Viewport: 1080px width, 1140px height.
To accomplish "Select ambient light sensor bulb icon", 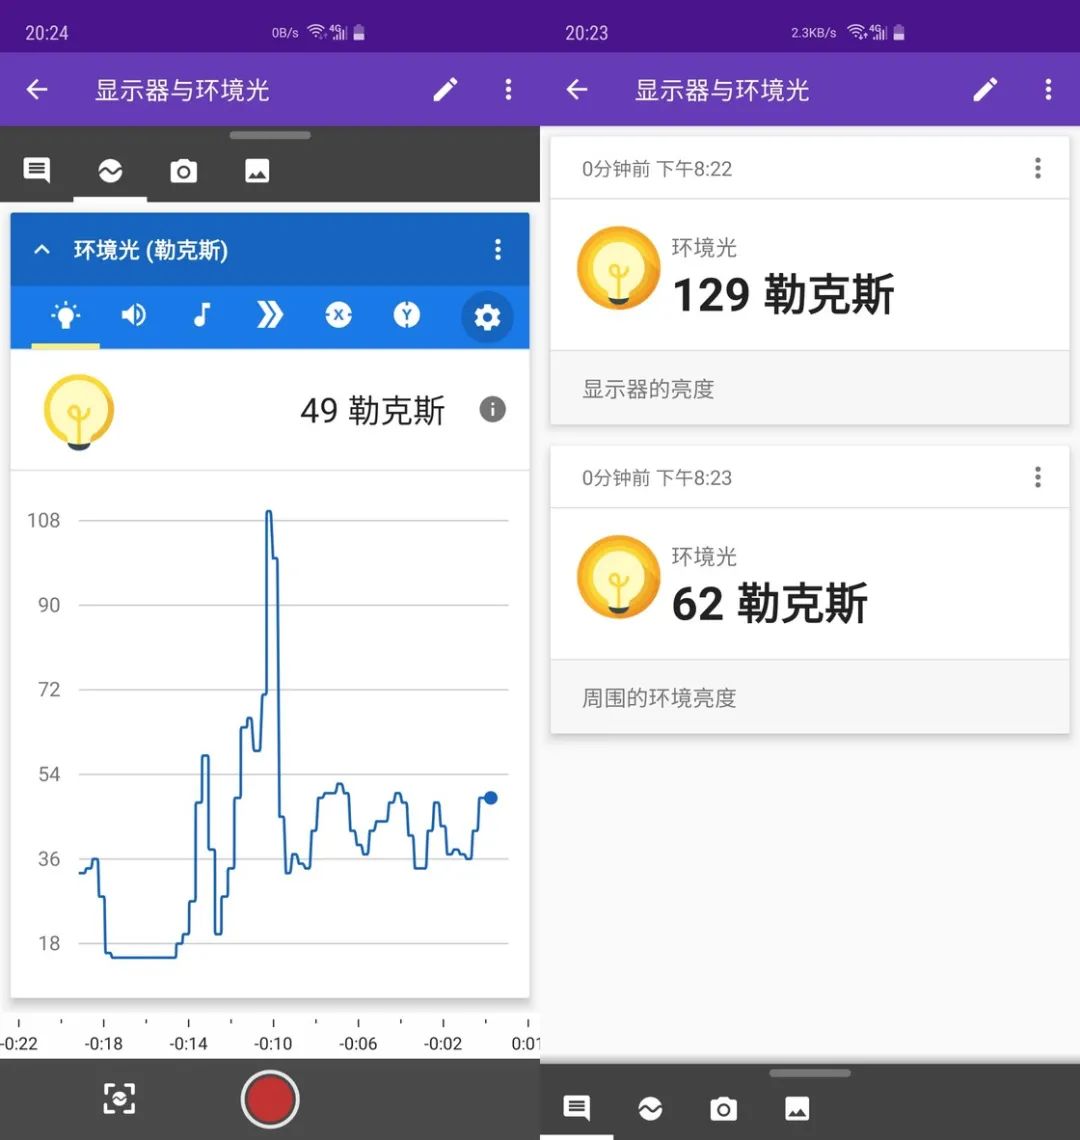I will 65,316.
